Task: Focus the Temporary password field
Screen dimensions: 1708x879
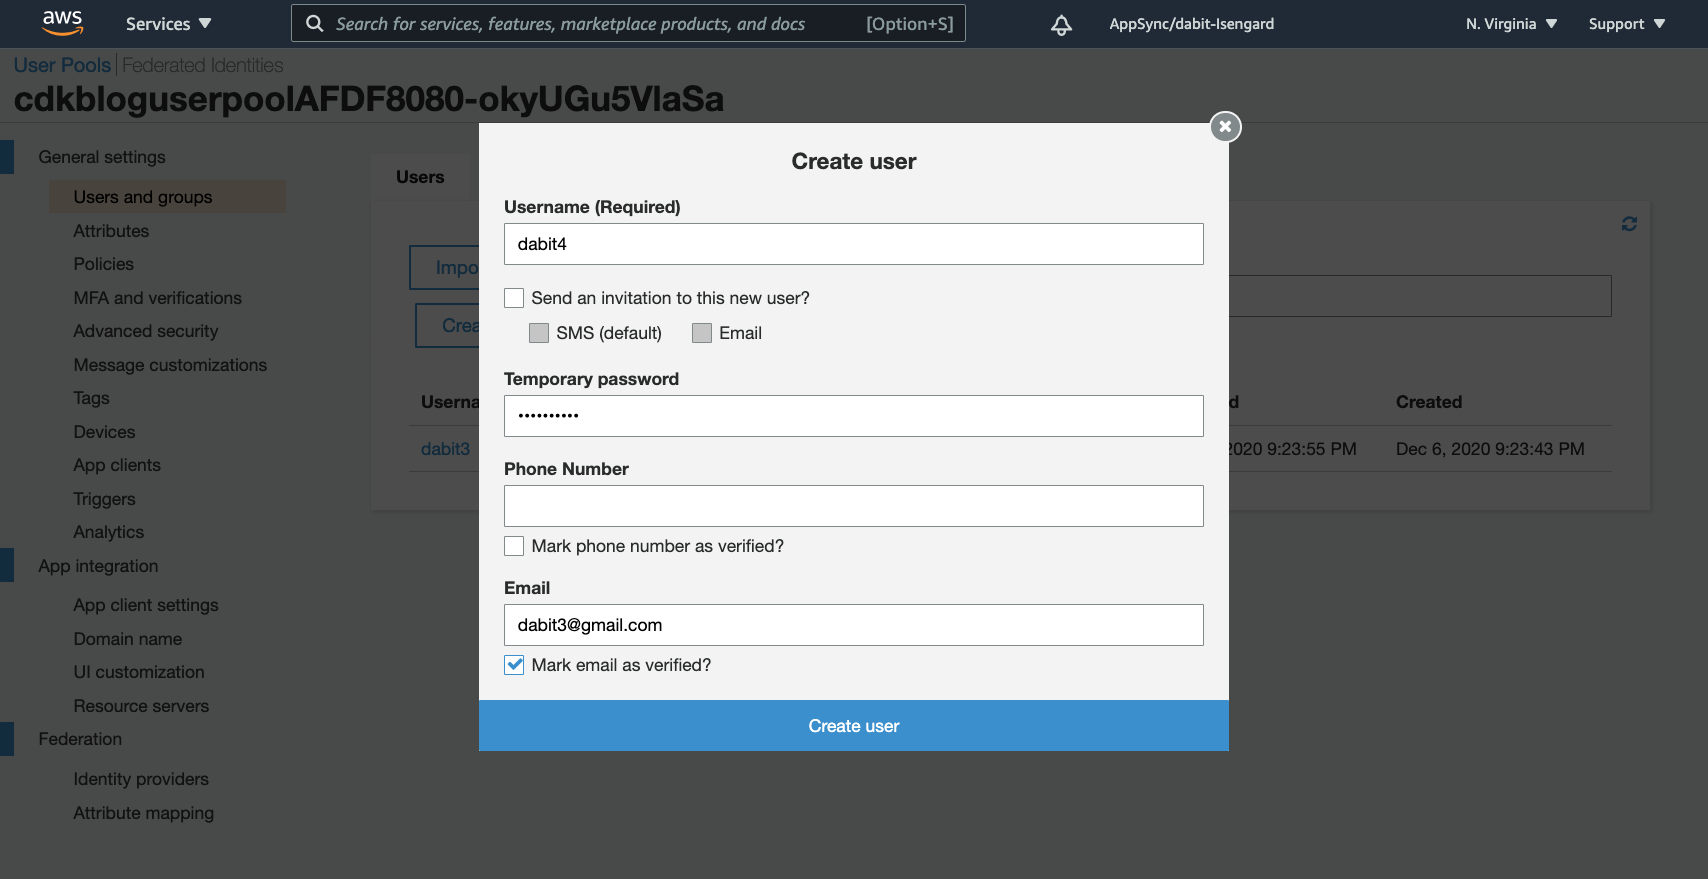Action: point(854,416)
